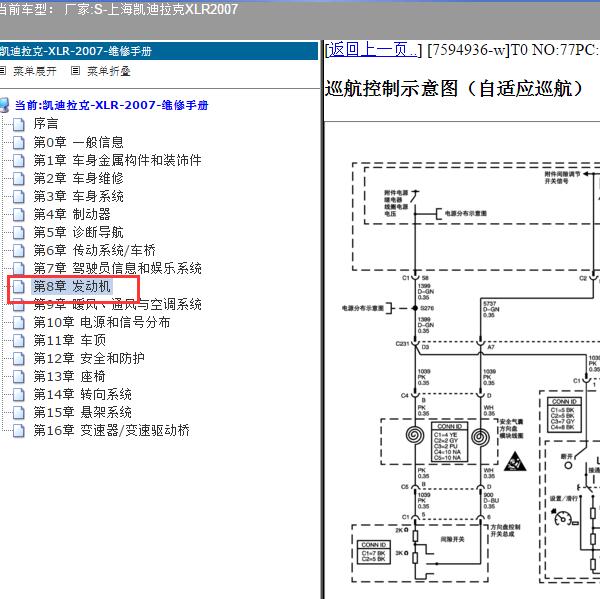Click the page icon beside 第8章
Image resolution: width=600 pixels, height=599 pixels.
point(18,286)
